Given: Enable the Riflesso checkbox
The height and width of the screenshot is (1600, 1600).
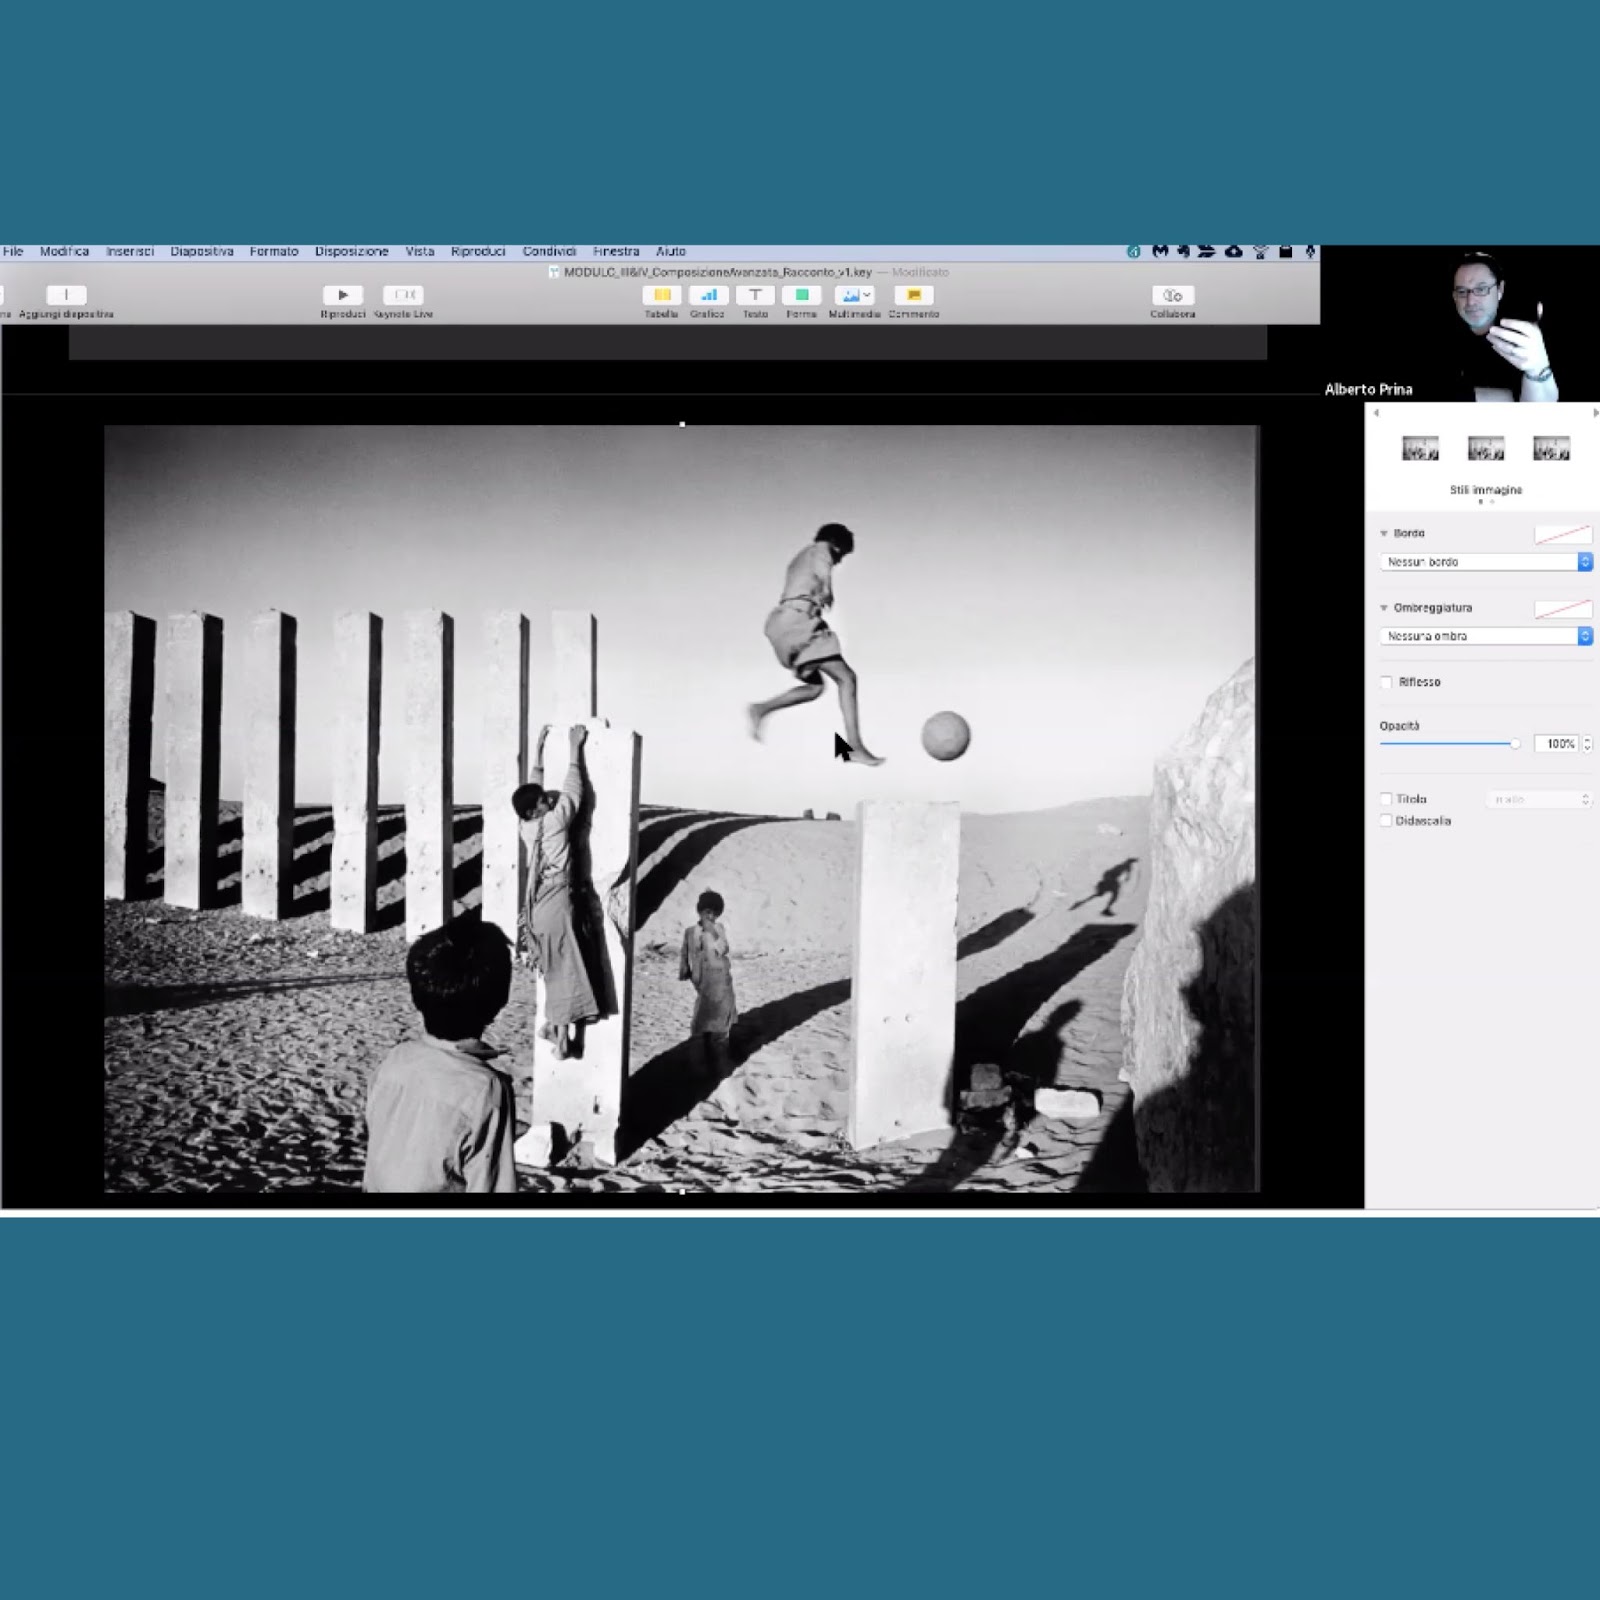Looking at the screenshot, I should pyautogui.click(x=1386, y=682).
